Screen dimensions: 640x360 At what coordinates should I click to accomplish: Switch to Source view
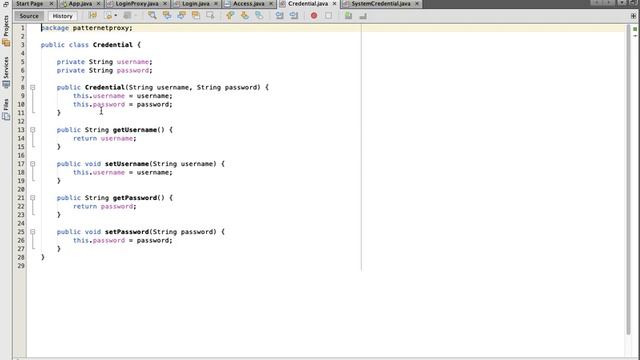point(29,16)
